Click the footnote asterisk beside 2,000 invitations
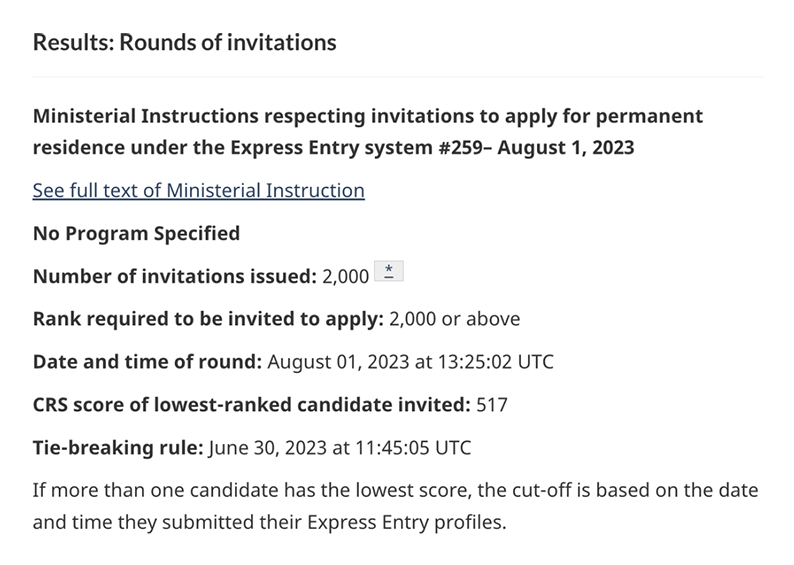The width and height of the screenshot is (794, 565). pyautogui.click(x=388, y=274)
